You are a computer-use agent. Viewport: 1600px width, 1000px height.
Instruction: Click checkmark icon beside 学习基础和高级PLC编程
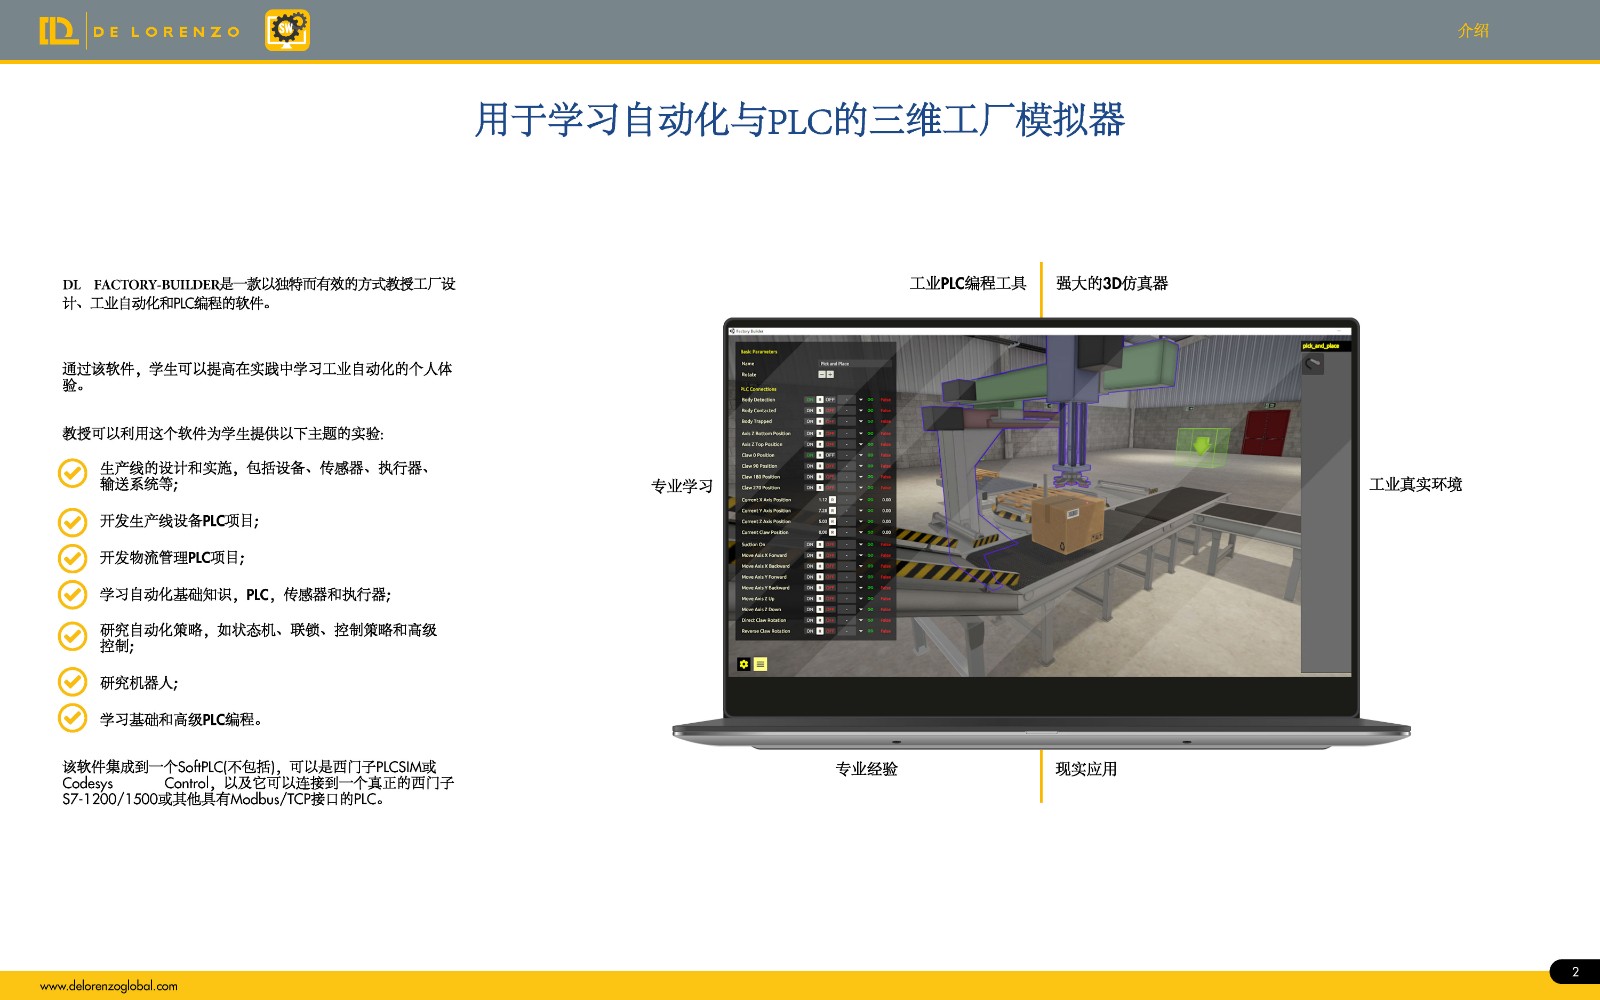pyautogui.click(x=72, y=718)
